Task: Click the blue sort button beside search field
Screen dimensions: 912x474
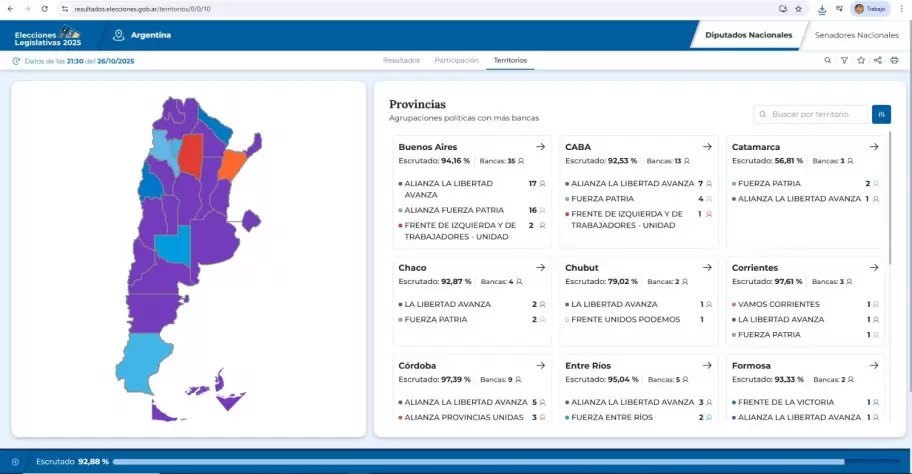Action: 881,115
